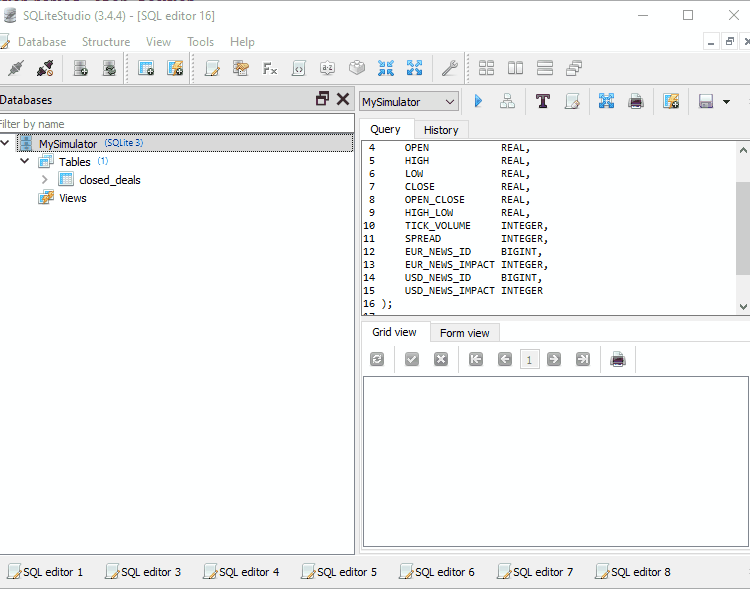The width and height of the screenshot is (750, 589).
Task: Open the Database menu
Action: click(42, 42)
